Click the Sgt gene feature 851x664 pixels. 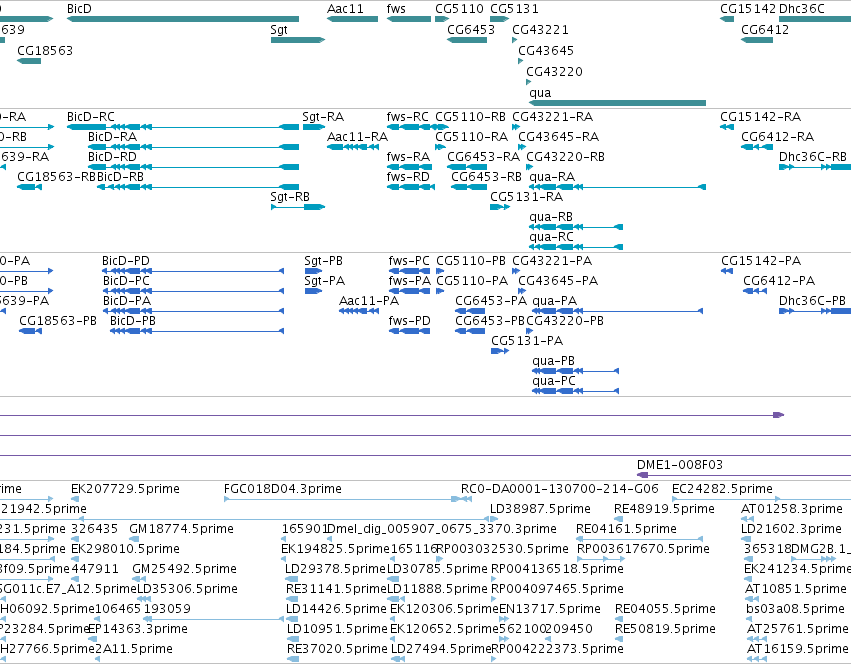pos(298,40)
